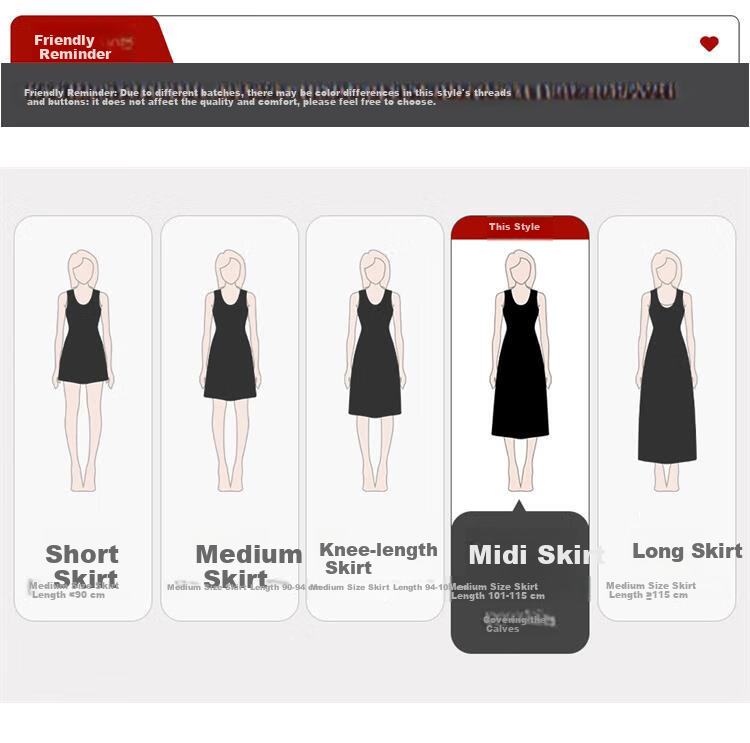Select the Knee-length Skirt figure illustration

(375, 370)
